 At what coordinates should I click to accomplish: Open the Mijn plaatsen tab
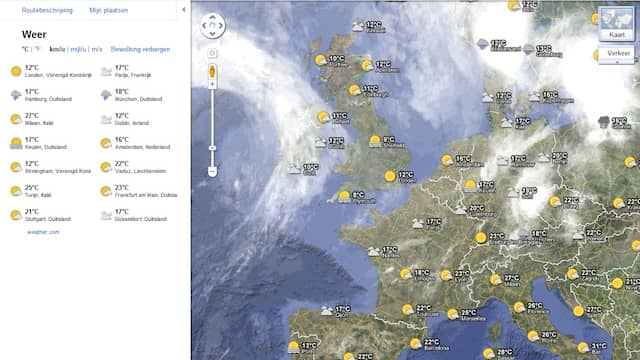coord(109,10)
